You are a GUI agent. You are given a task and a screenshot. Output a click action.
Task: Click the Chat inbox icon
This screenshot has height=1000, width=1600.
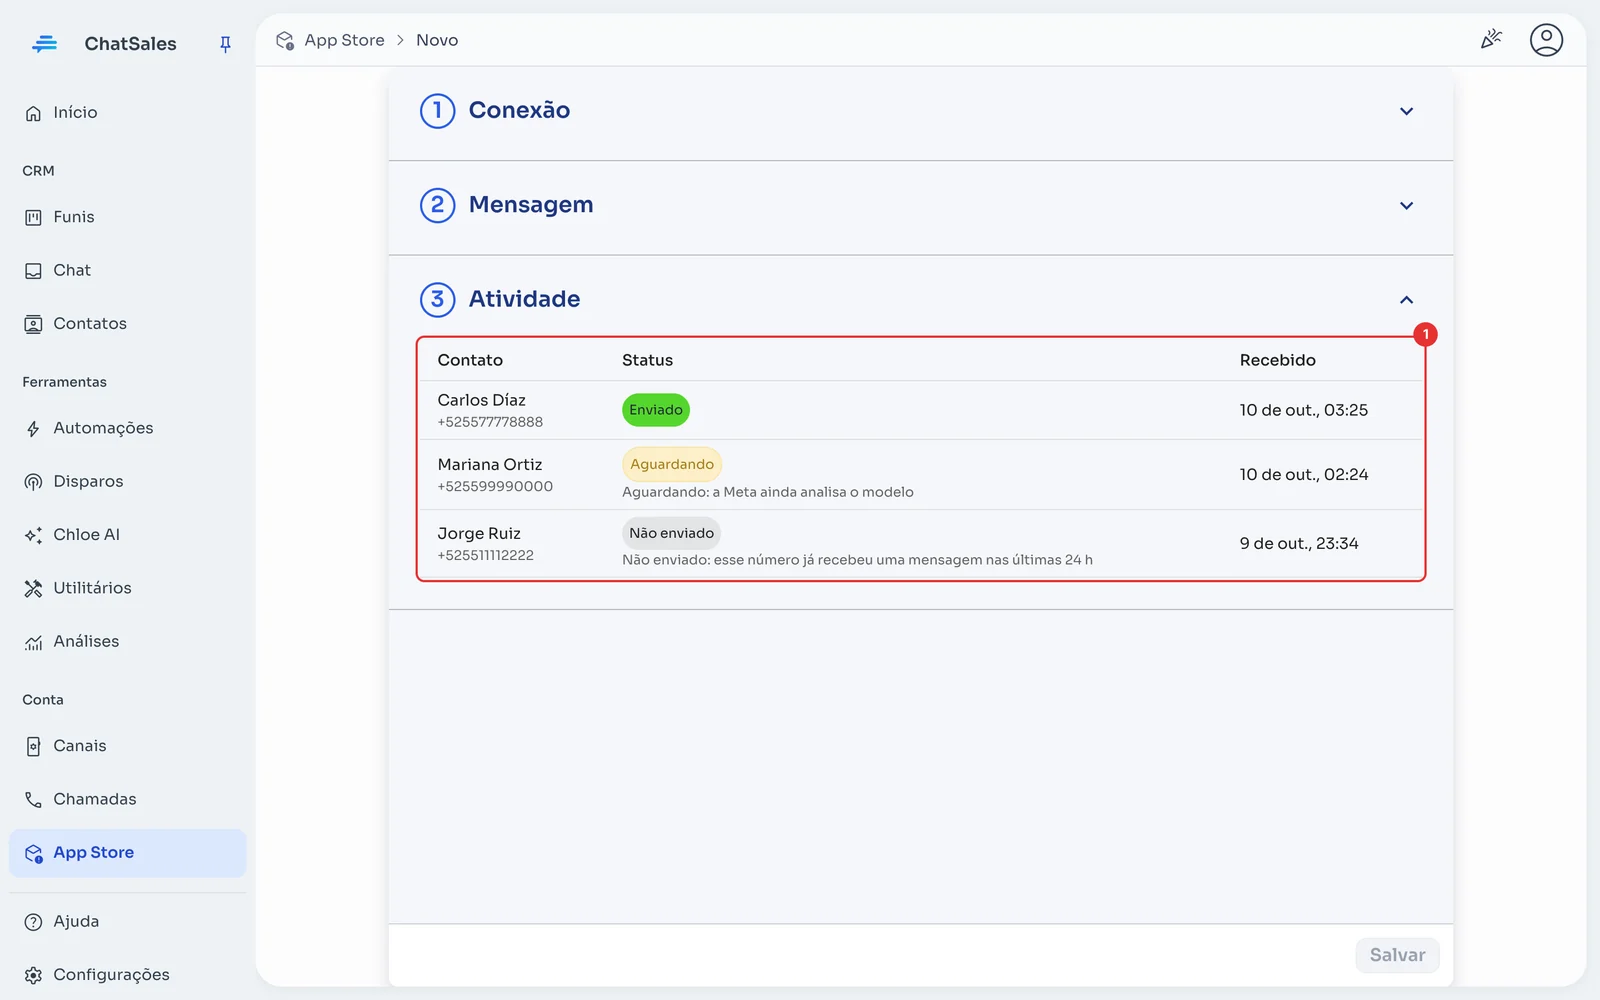(33, 271)
